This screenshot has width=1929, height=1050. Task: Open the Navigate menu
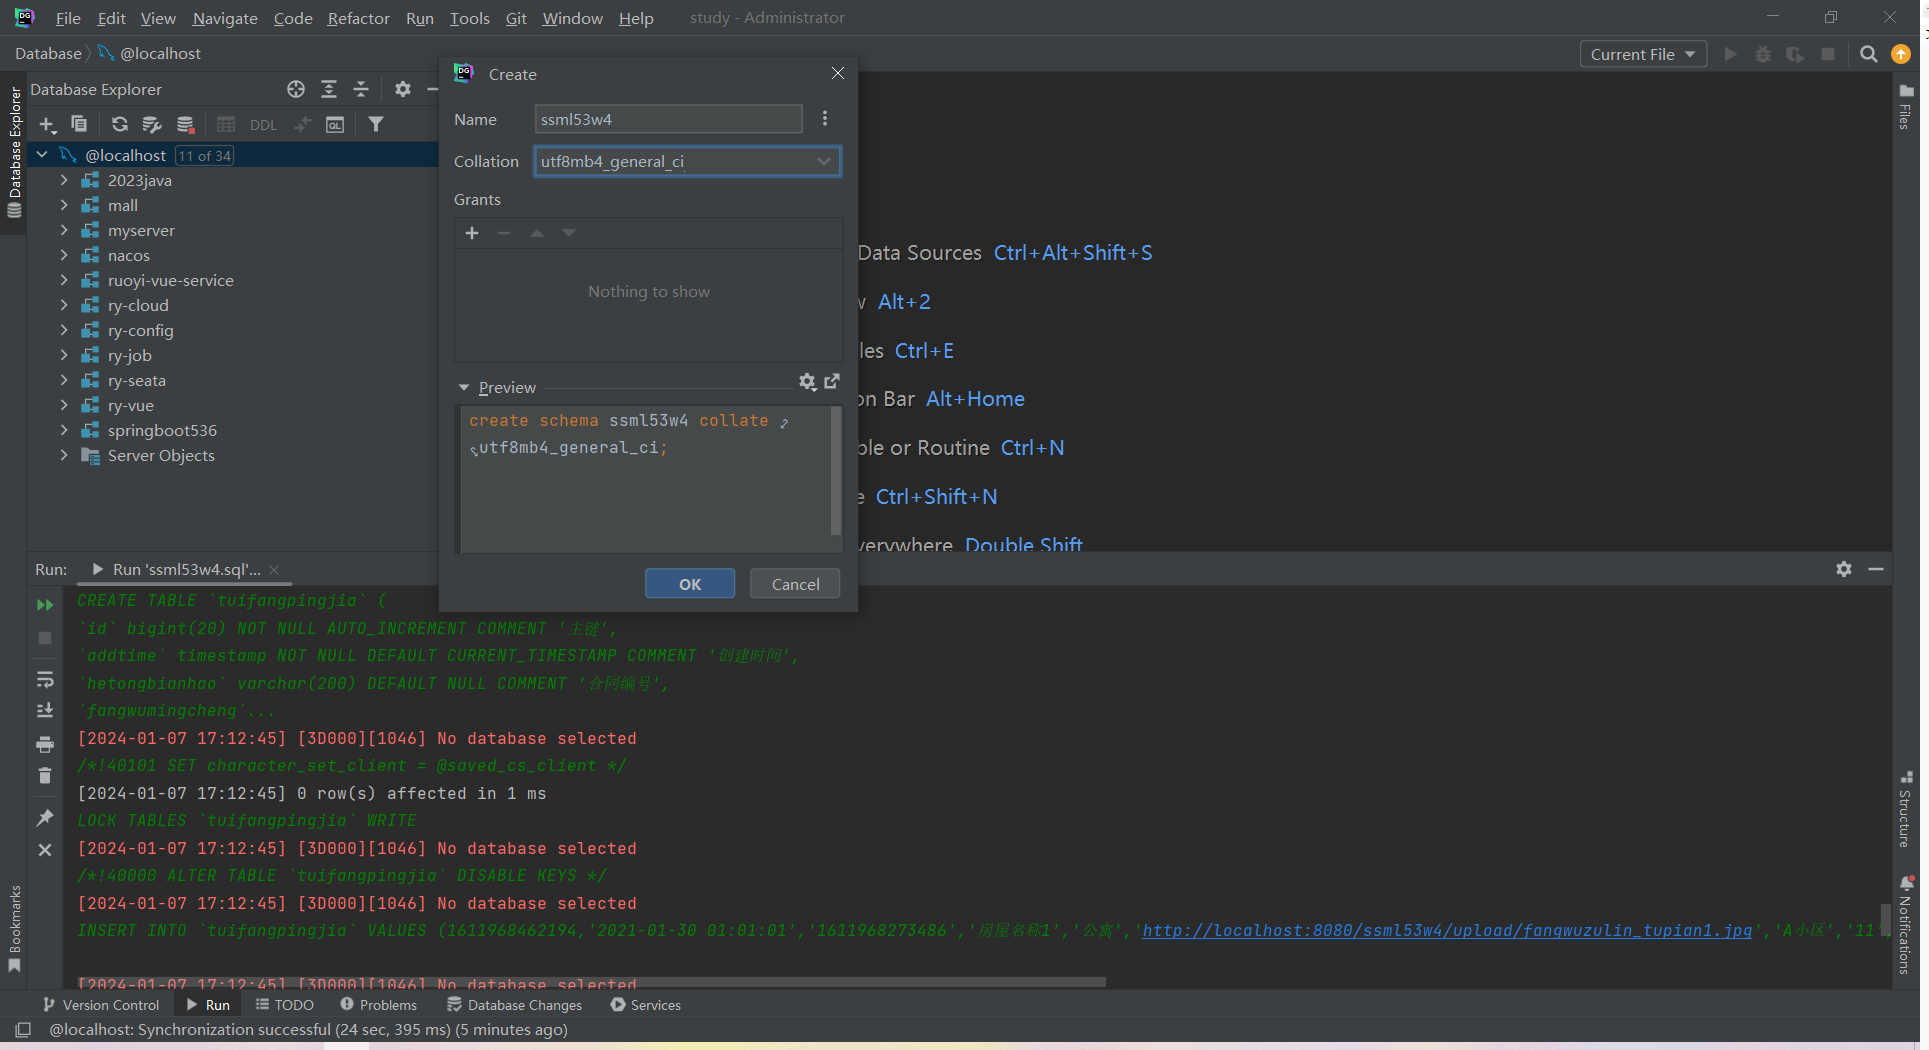[224, 18]
